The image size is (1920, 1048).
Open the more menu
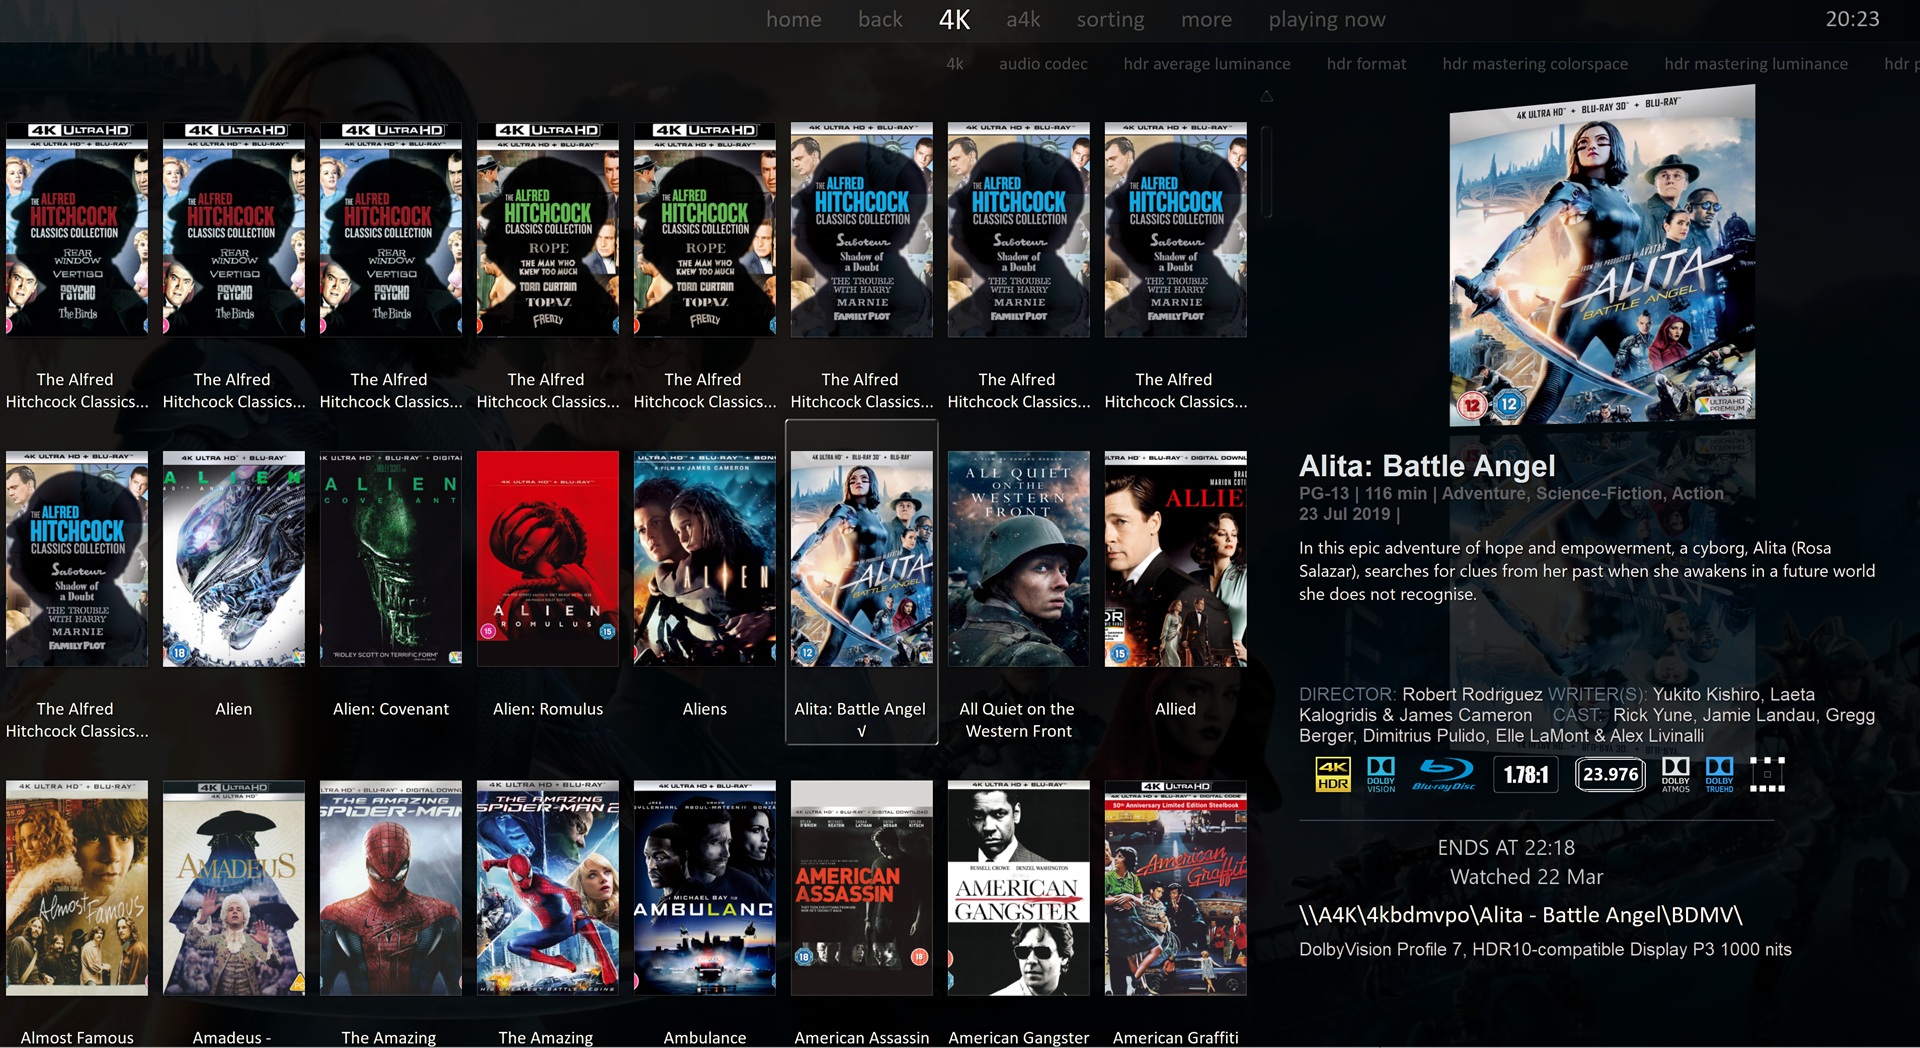point(1206,19)
